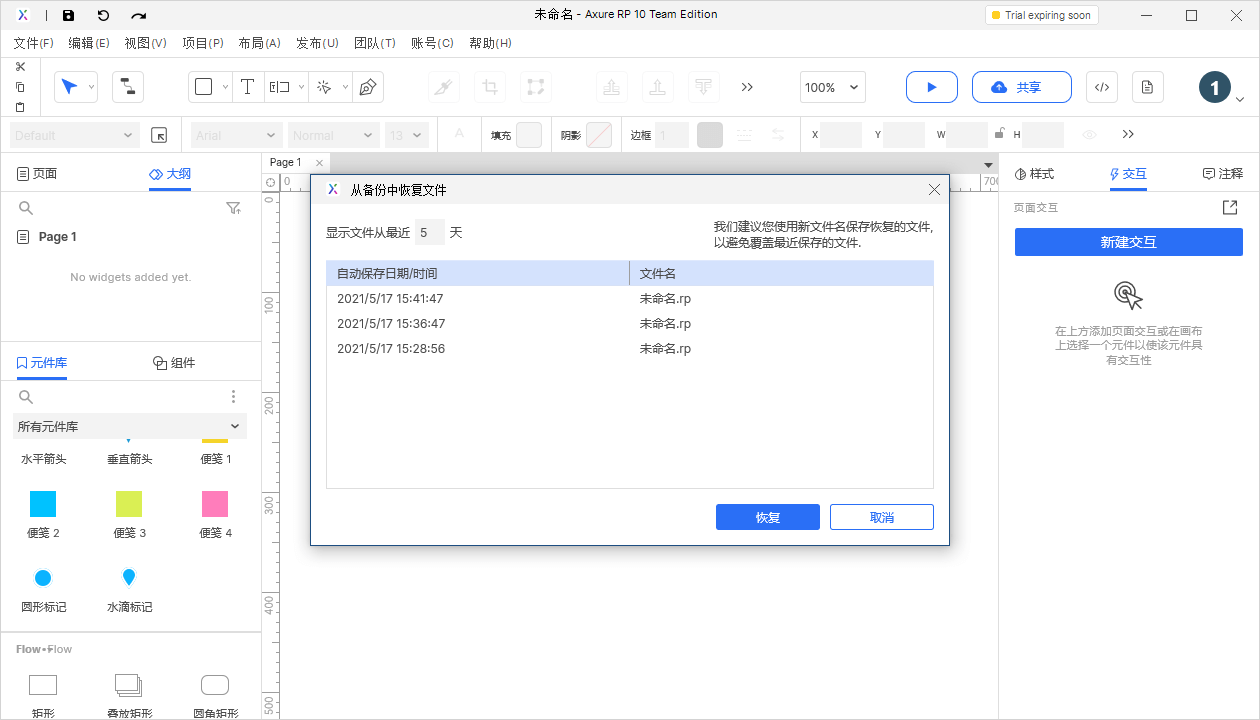This screenshot has height=720, width=1260.
Task: Click the 共享 share button
Action: (1022, 87)
